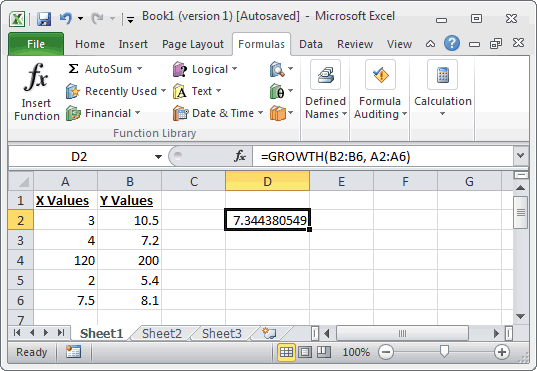
Task: Open Microsoft Excel Help question mark
Action: tap(452, 44)
